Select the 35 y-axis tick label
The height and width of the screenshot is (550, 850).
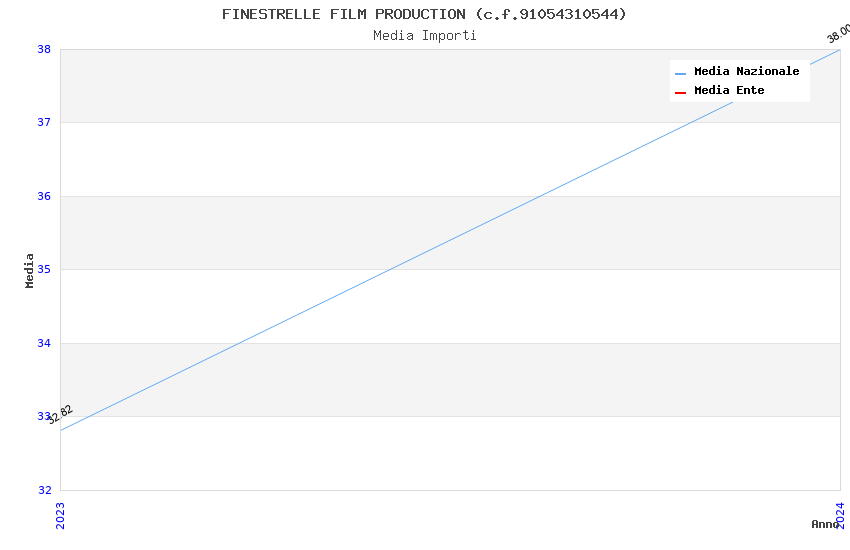tap(44, 270)
